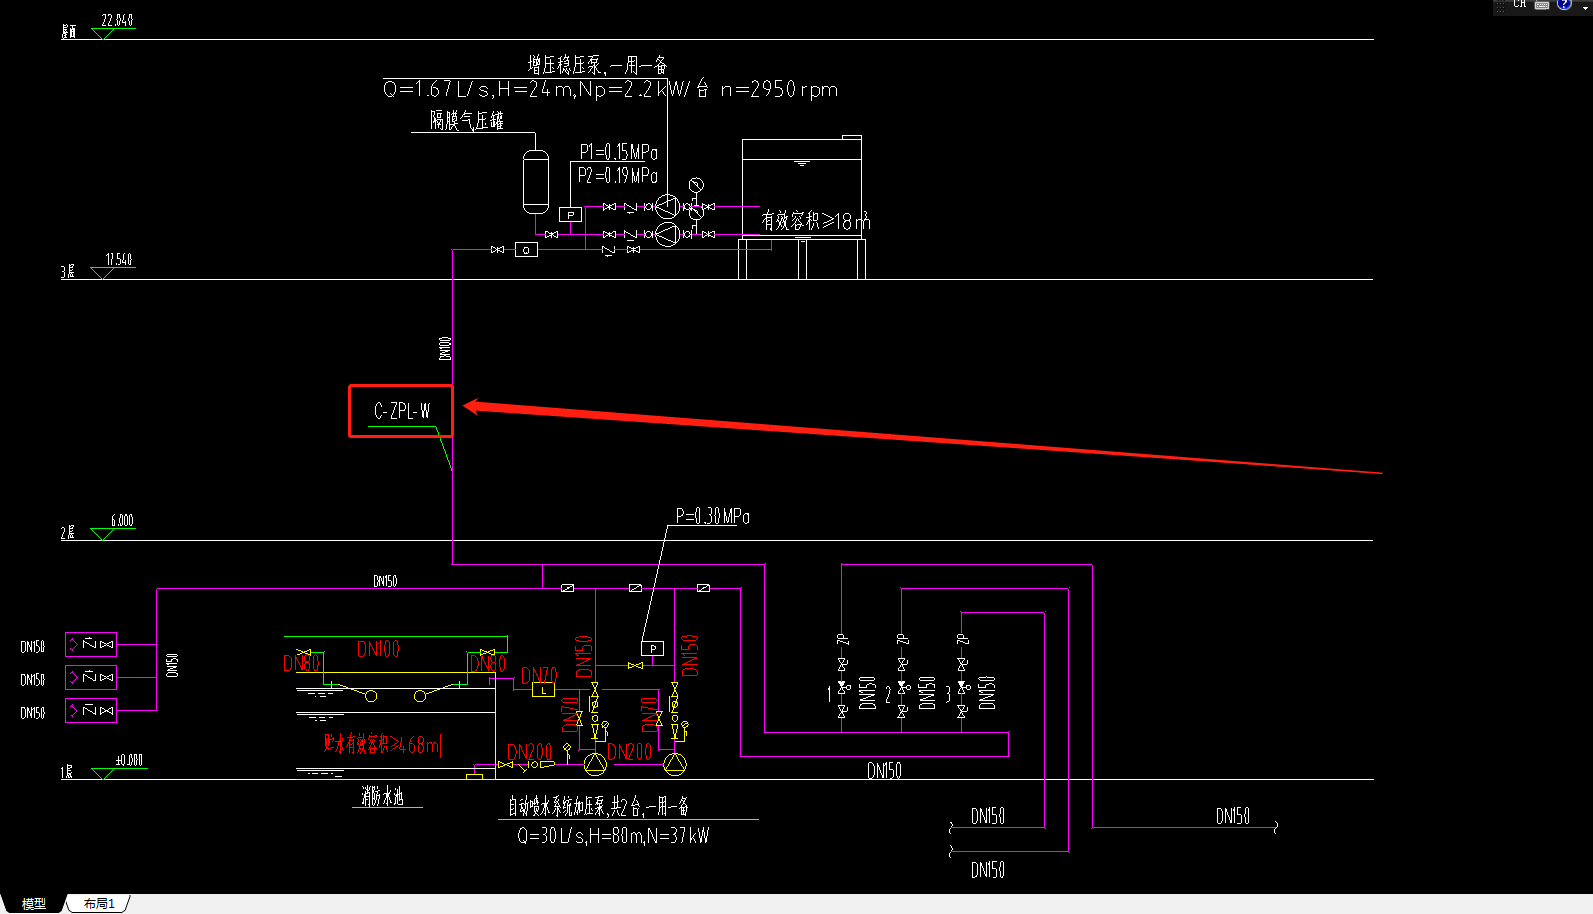Select the red DN100 pipe label
Image resolution: width=1593 pixels, height=914 pixels.
coord(378,649)
